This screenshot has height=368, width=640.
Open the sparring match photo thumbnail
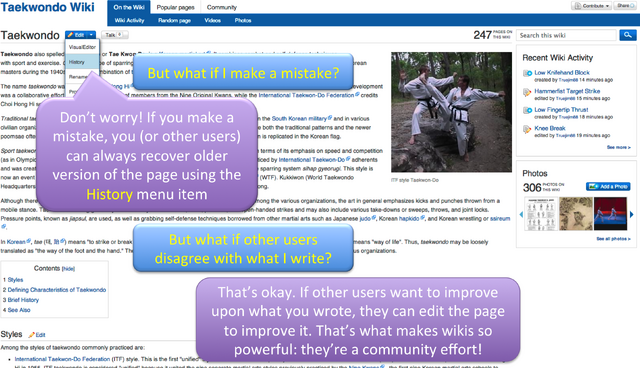point(610,214)
